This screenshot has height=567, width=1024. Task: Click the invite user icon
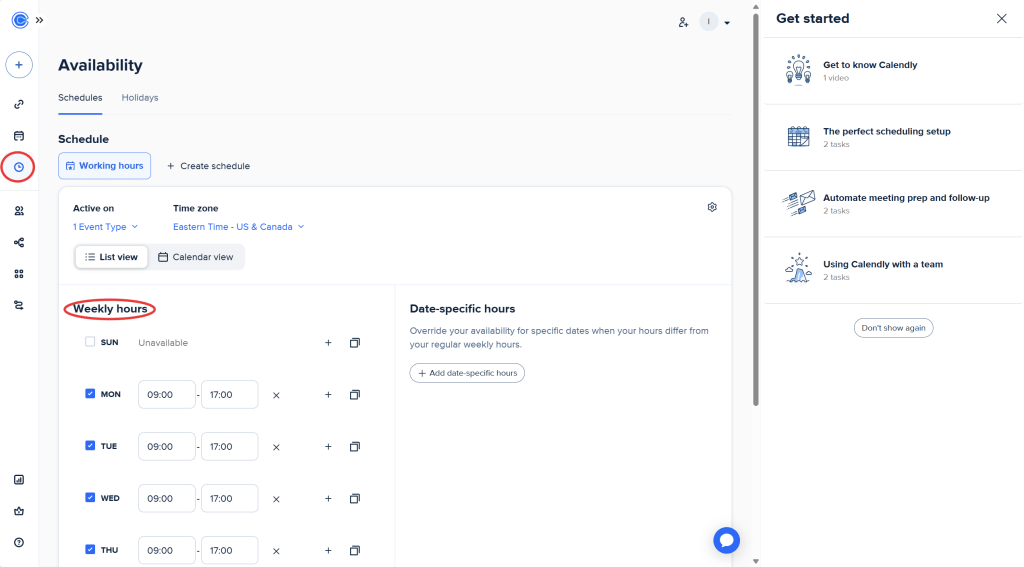click(683, 22)
